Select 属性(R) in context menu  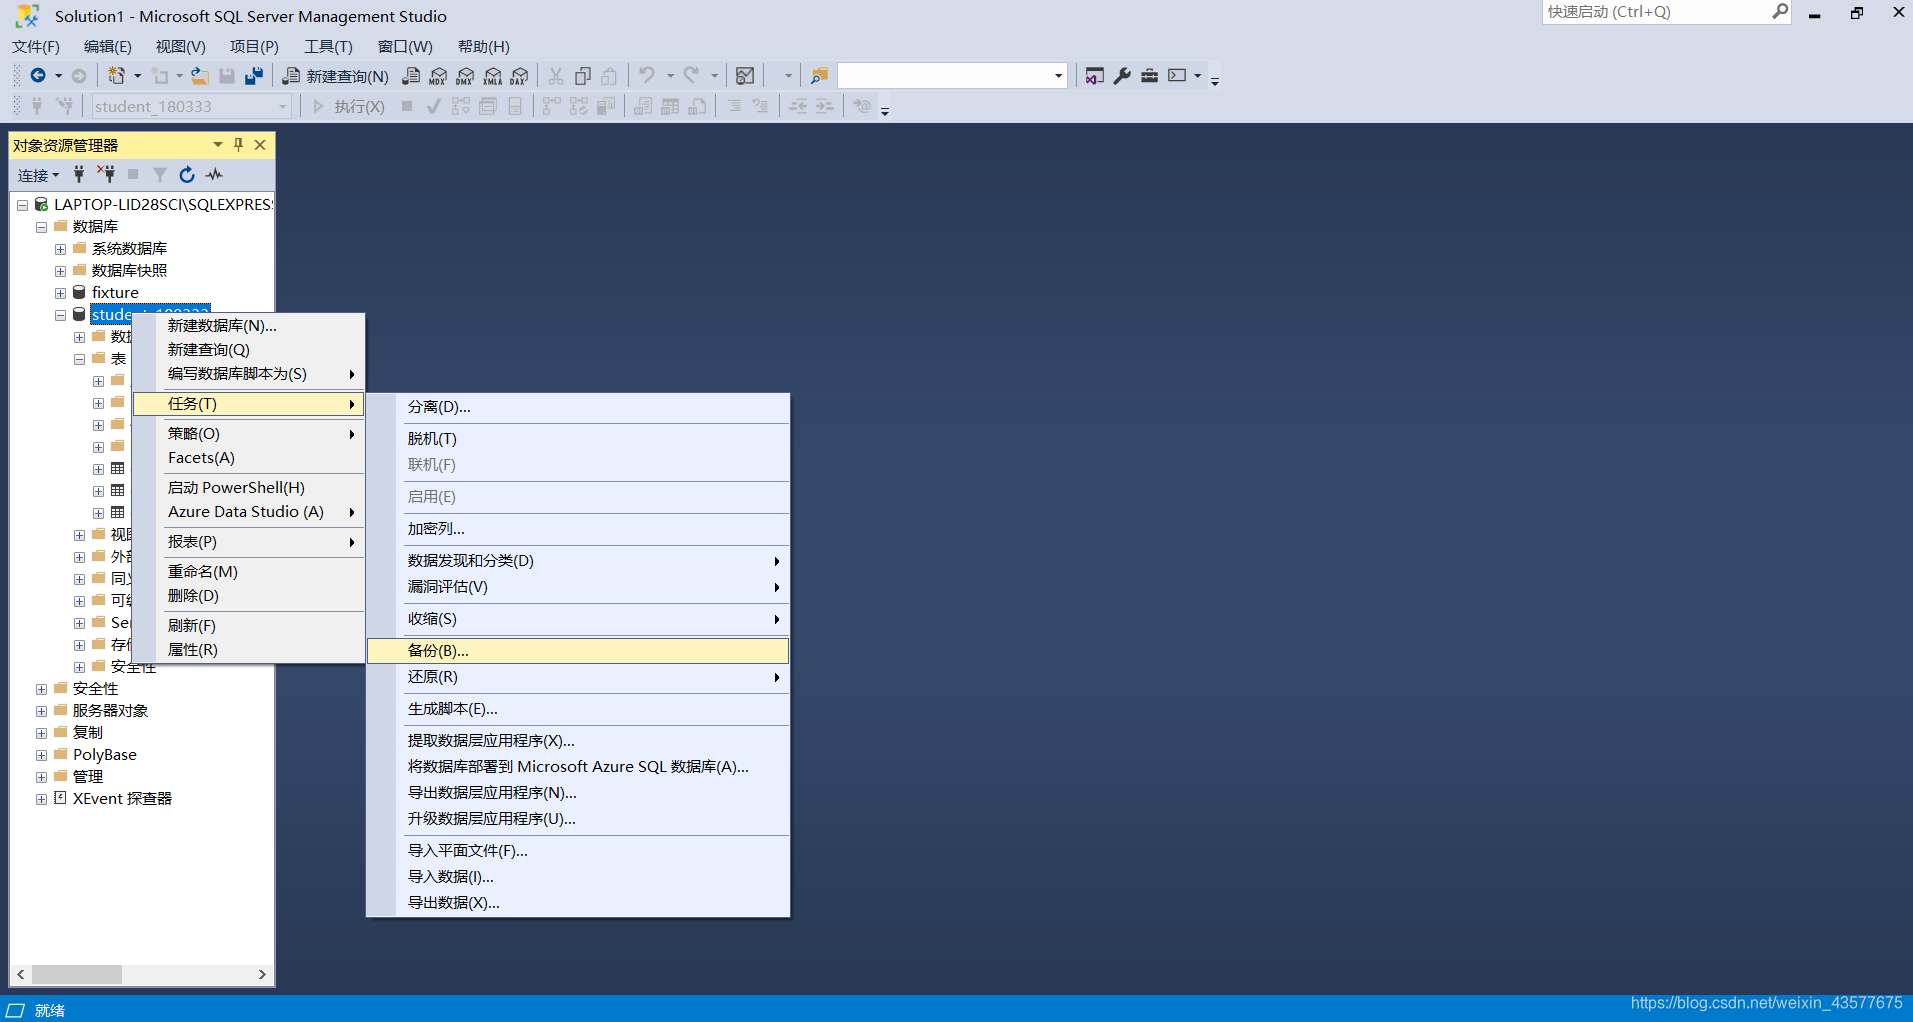click(249, 650)
